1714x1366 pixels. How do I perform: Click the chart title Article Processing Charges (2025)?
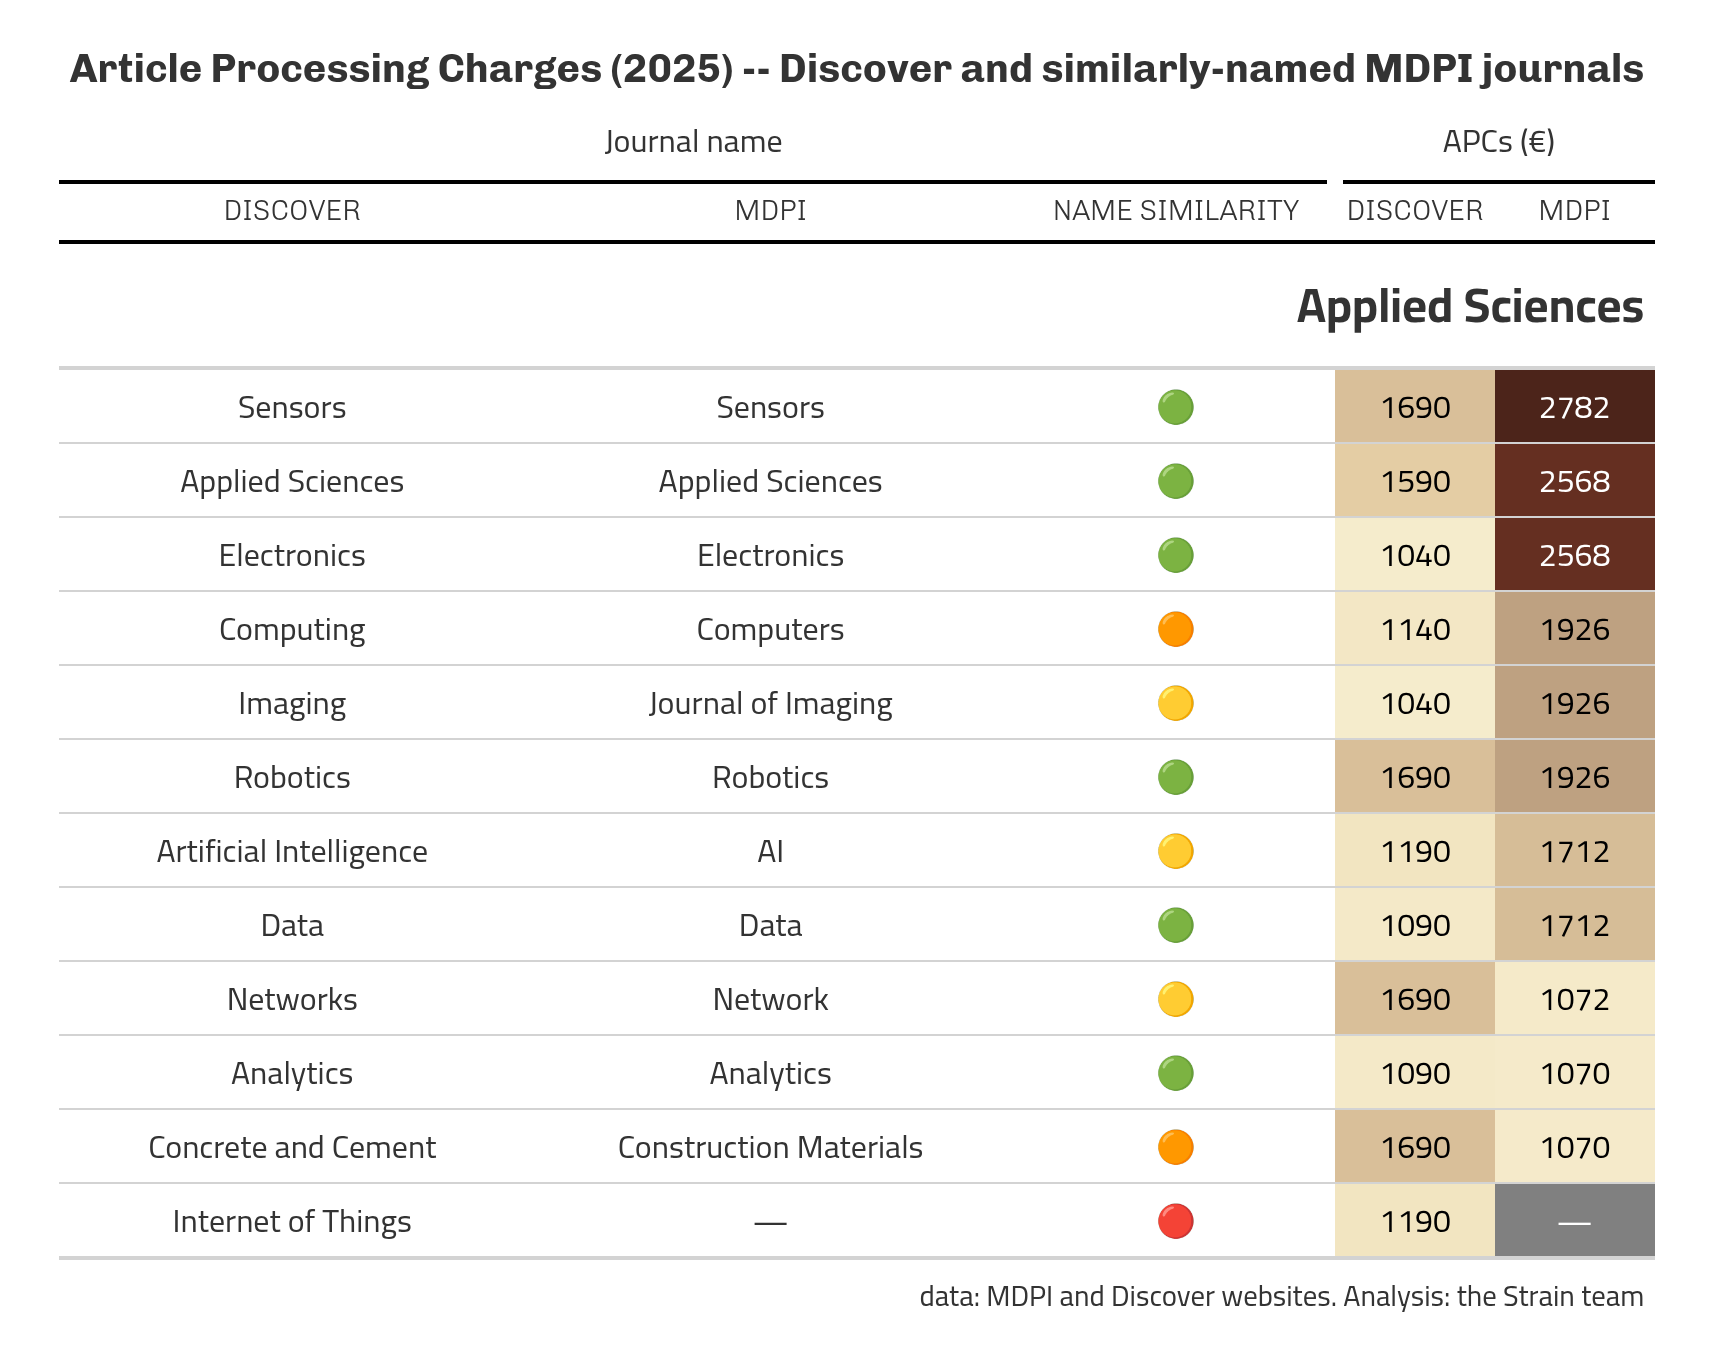click(856, 69)
